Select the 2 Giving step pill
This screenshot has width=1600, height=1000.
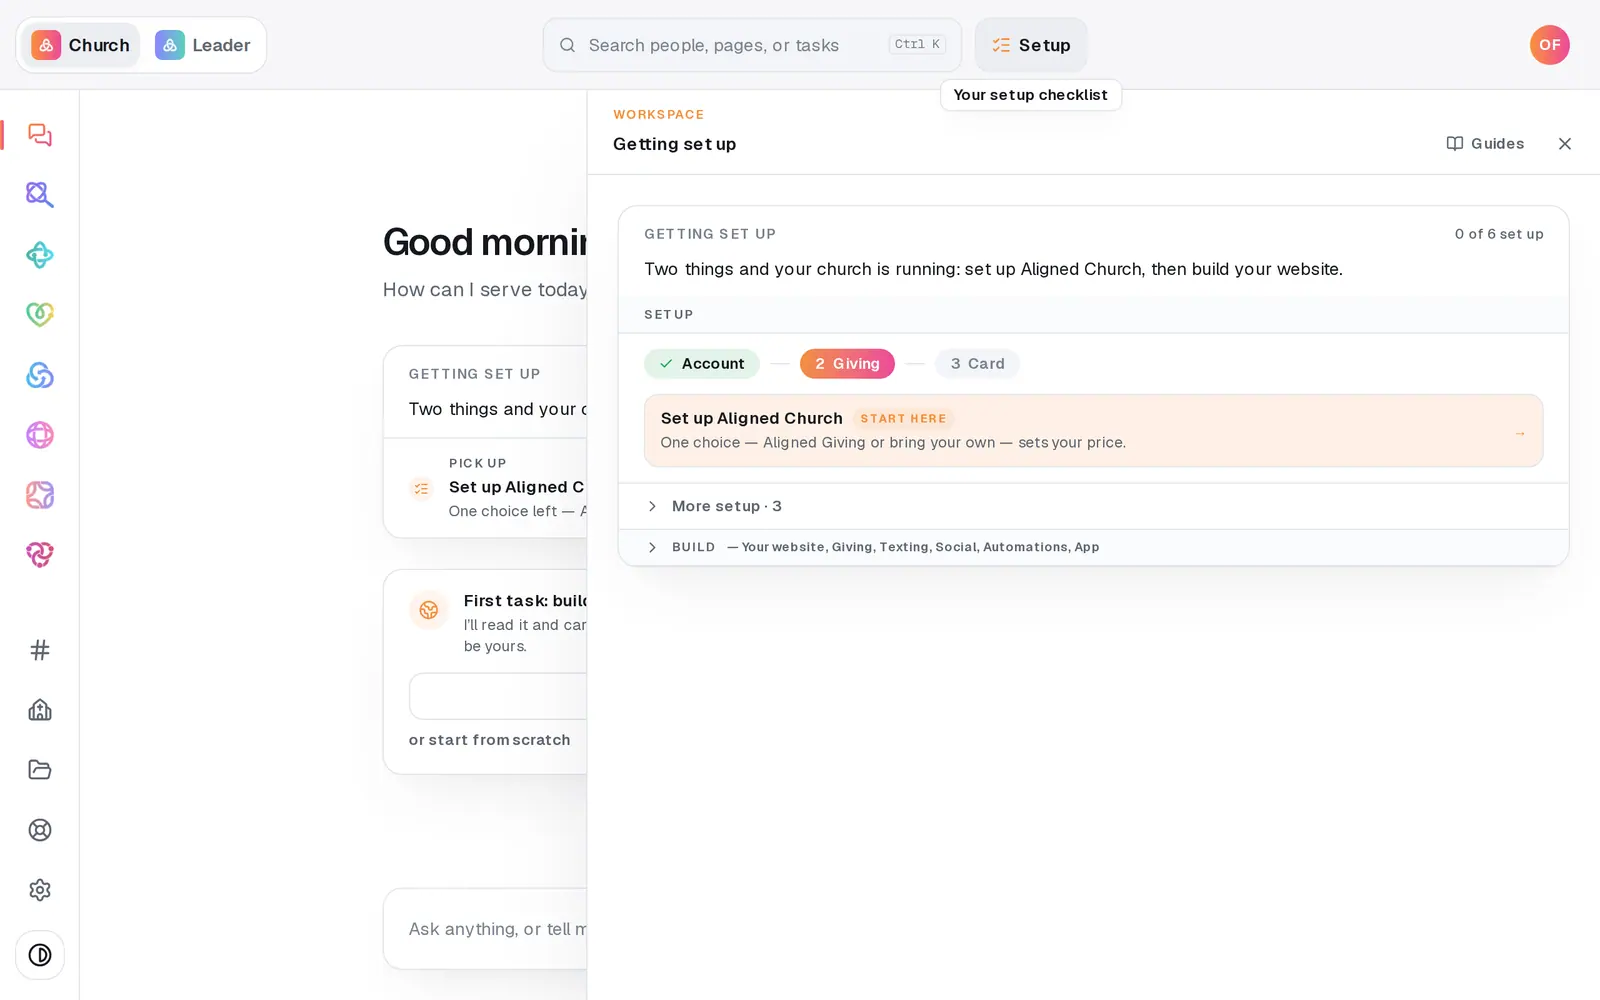point(847,364)
